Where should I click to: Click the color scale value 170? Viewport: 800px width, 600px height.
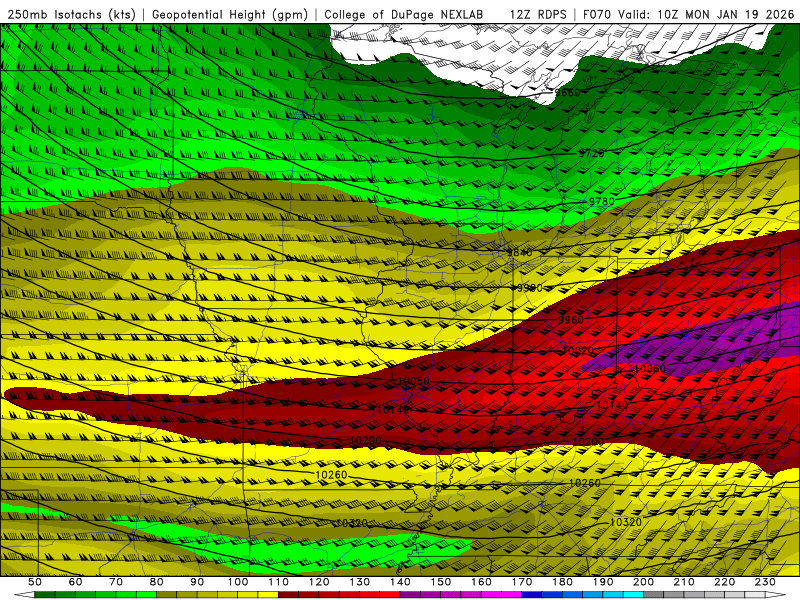(x=522, y=582)
